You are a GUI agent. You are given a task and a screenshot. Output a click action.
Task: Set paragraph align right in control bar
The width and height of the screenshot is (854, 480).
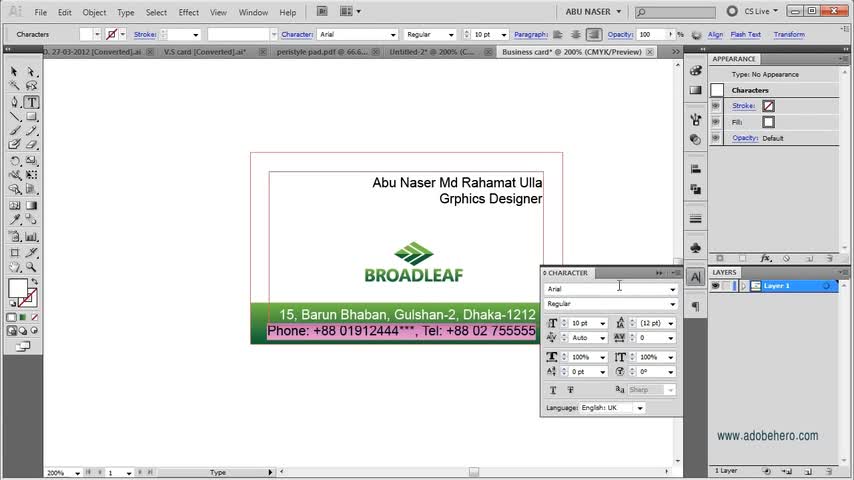point(594,34)
